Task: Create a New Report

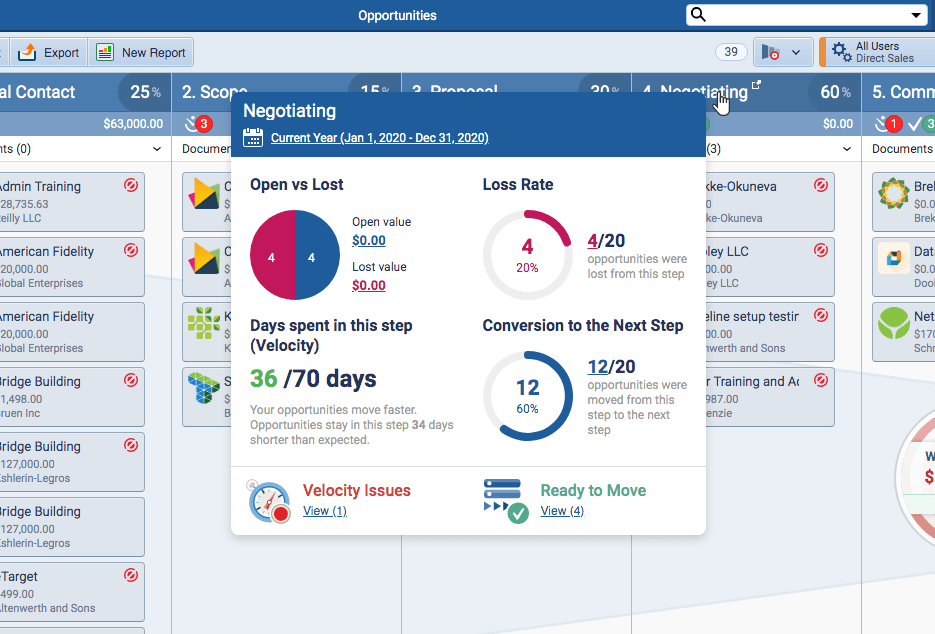Action: click(x=141, y=52)
